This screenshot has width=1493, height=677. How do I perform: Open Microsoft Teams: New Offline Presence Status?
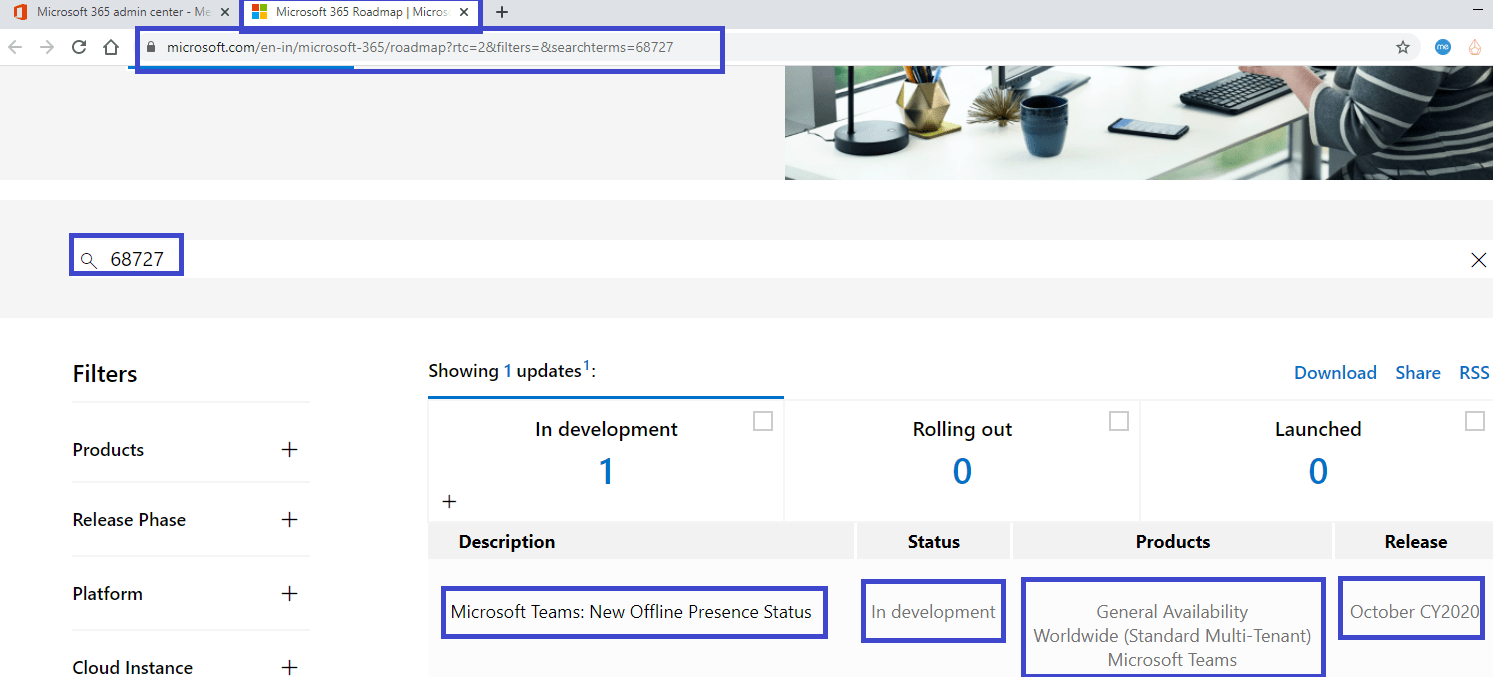(x=631, y=612)
